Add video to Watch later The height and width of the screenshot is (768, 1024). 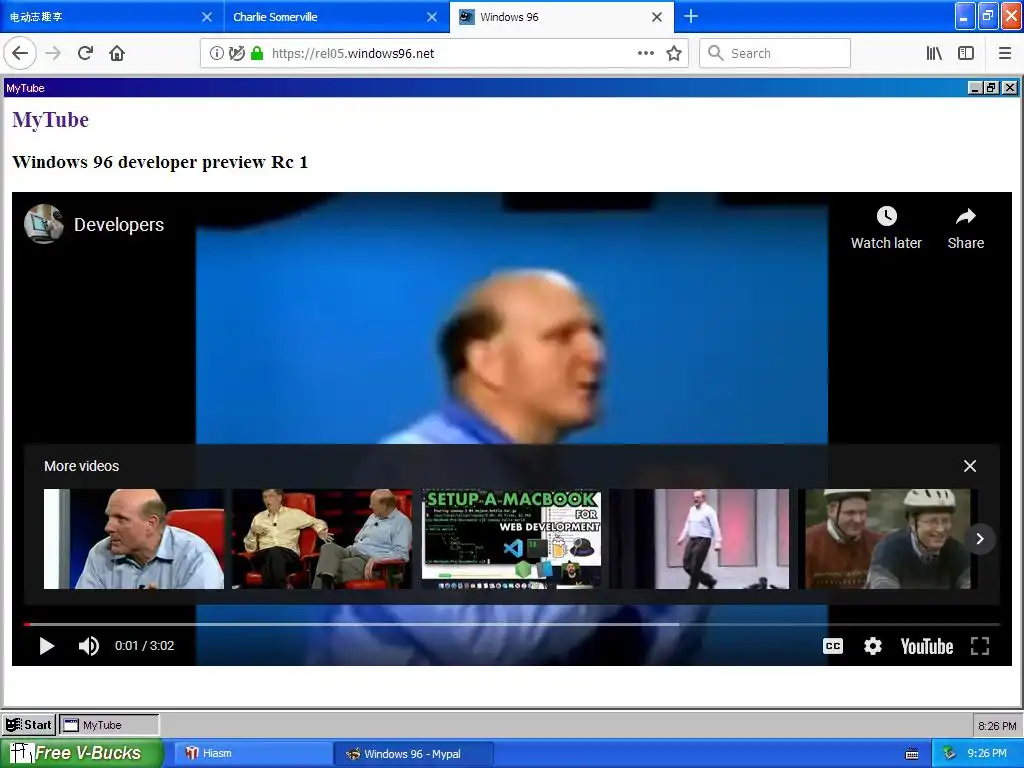pyautogui.click(x=886, y=228)
